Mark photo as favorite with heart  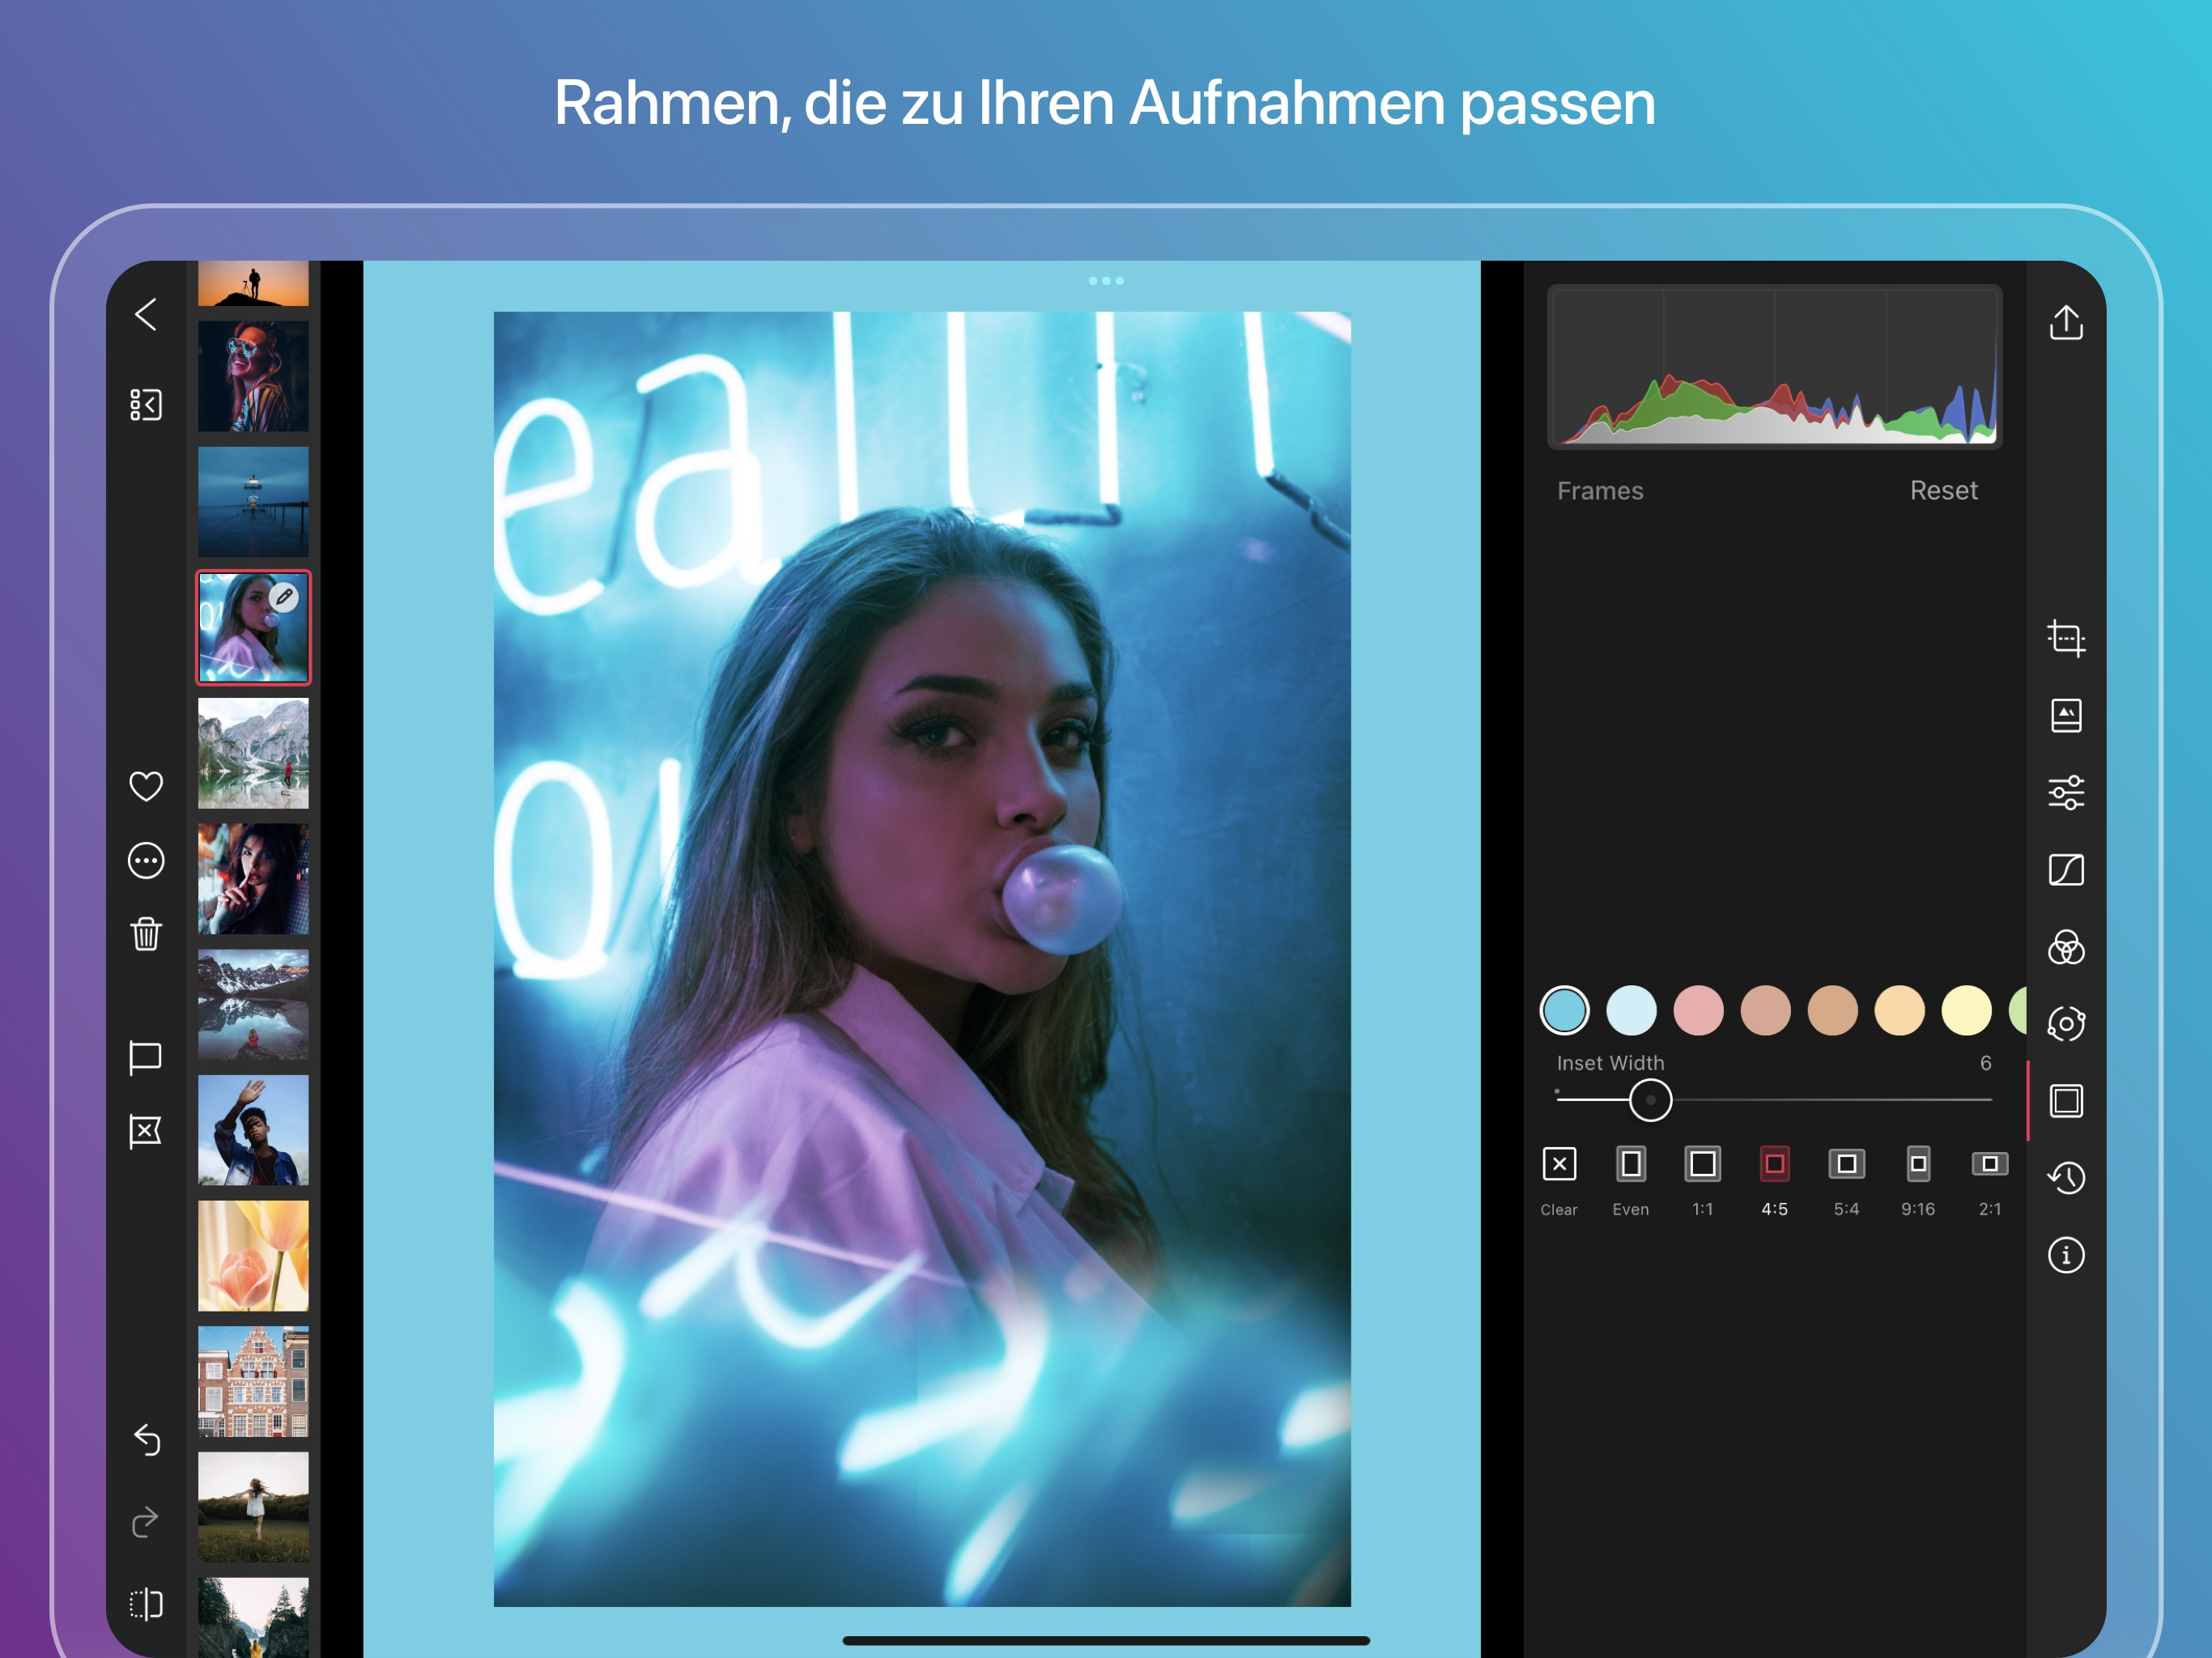click(146, 786)
